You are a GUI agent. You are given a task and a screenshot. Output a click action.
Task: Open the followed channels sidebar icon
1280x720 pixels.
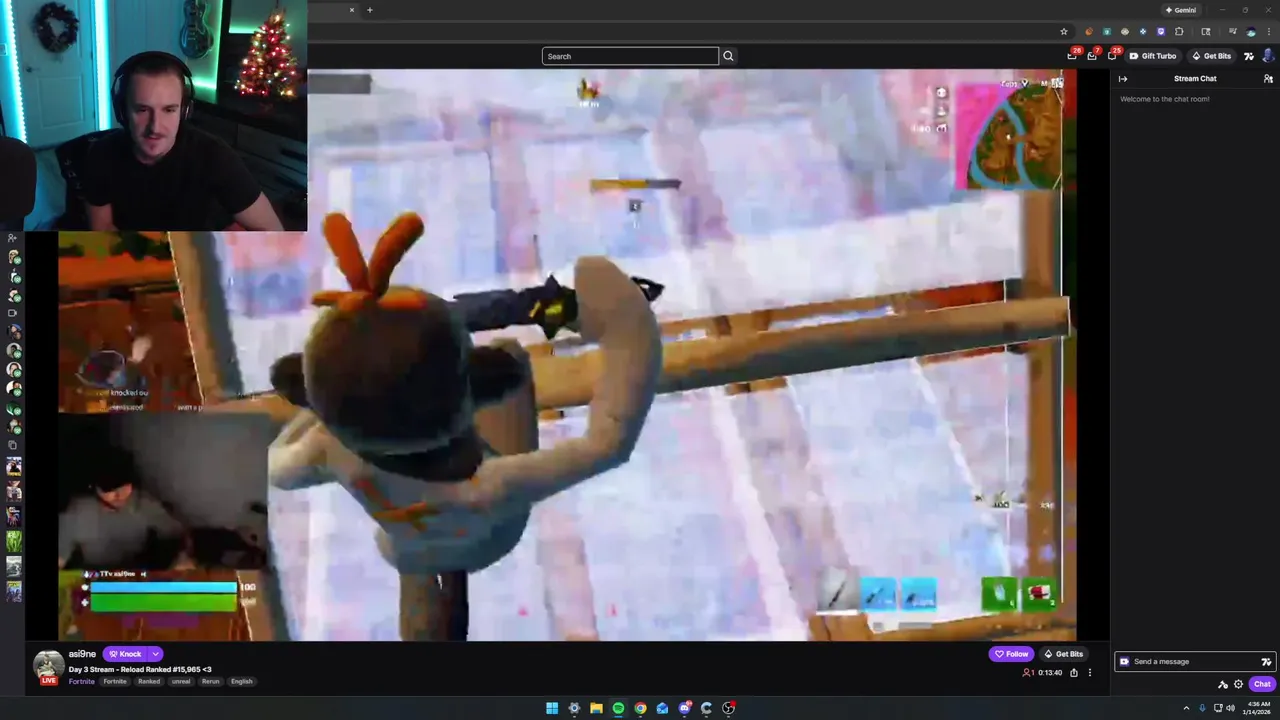12,238
